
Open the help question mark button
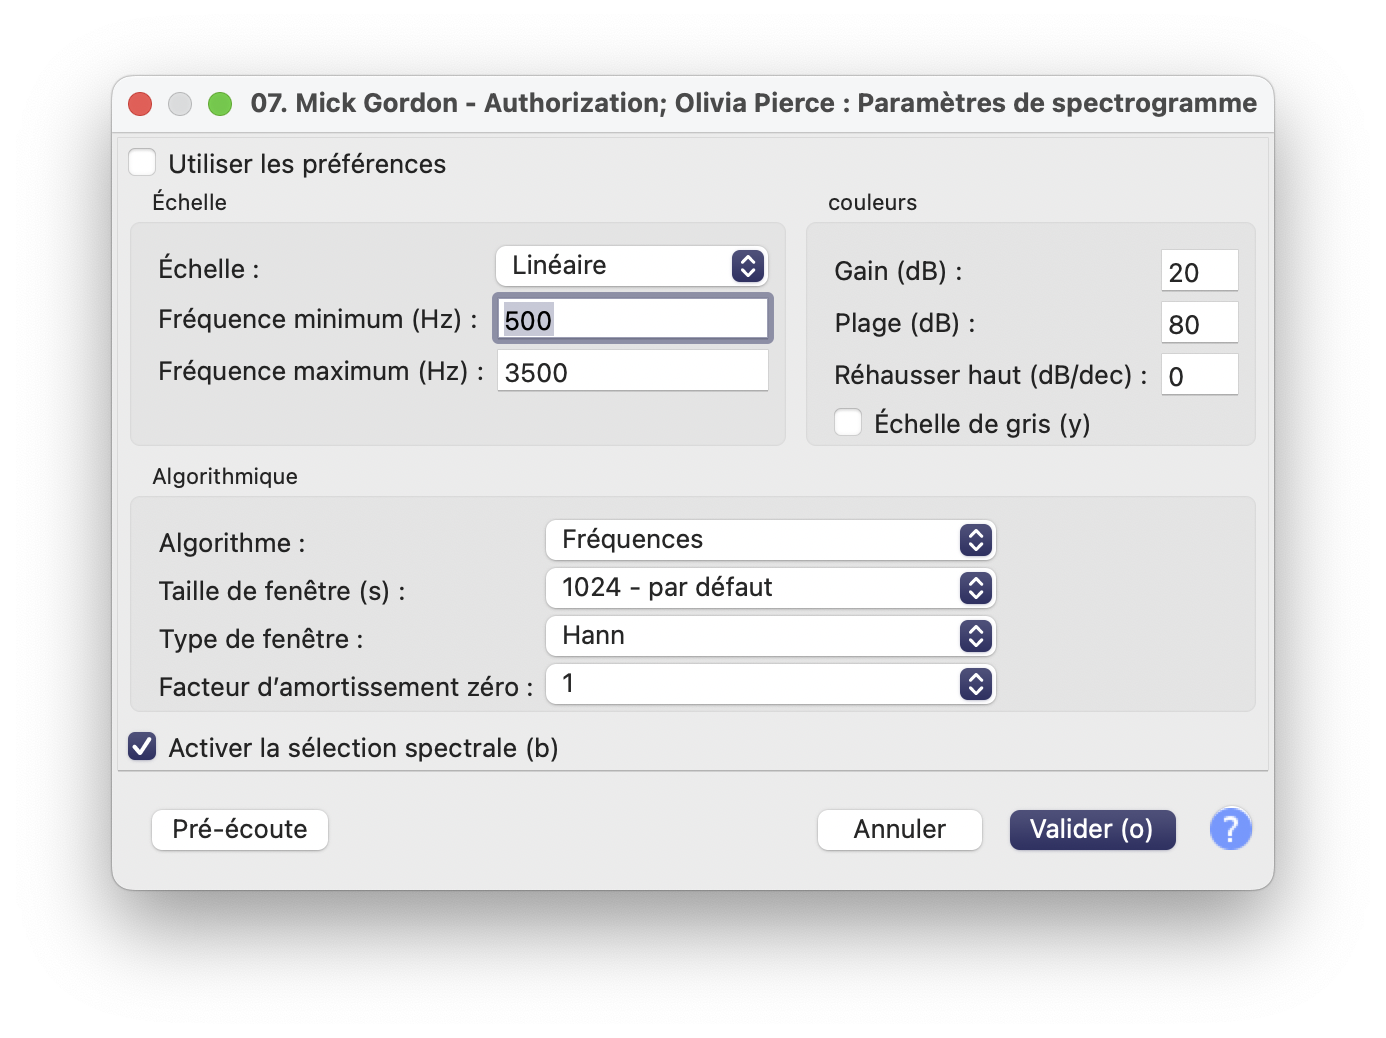click(1230, 829)
